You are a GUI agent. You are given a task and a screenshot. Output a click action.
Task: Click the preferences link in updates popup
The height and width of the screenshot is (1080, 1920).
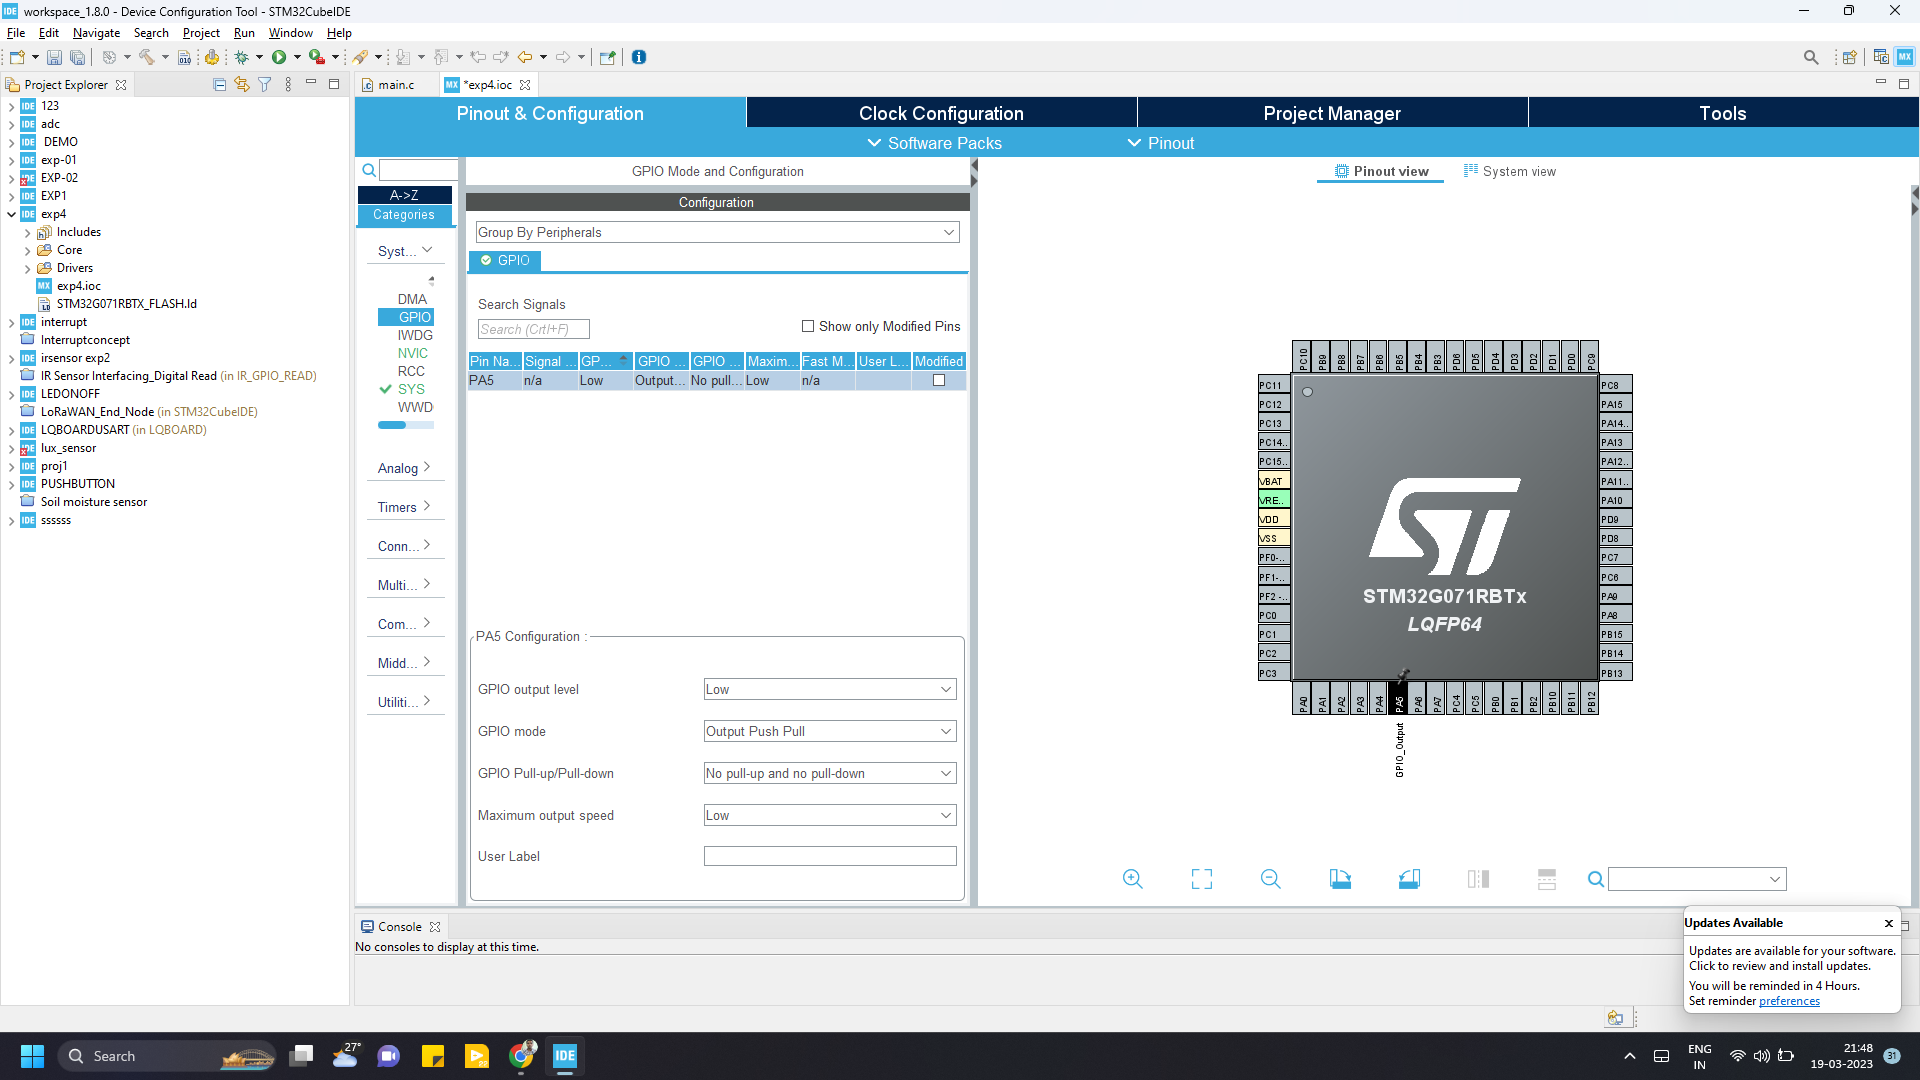coord(1788,1001)
